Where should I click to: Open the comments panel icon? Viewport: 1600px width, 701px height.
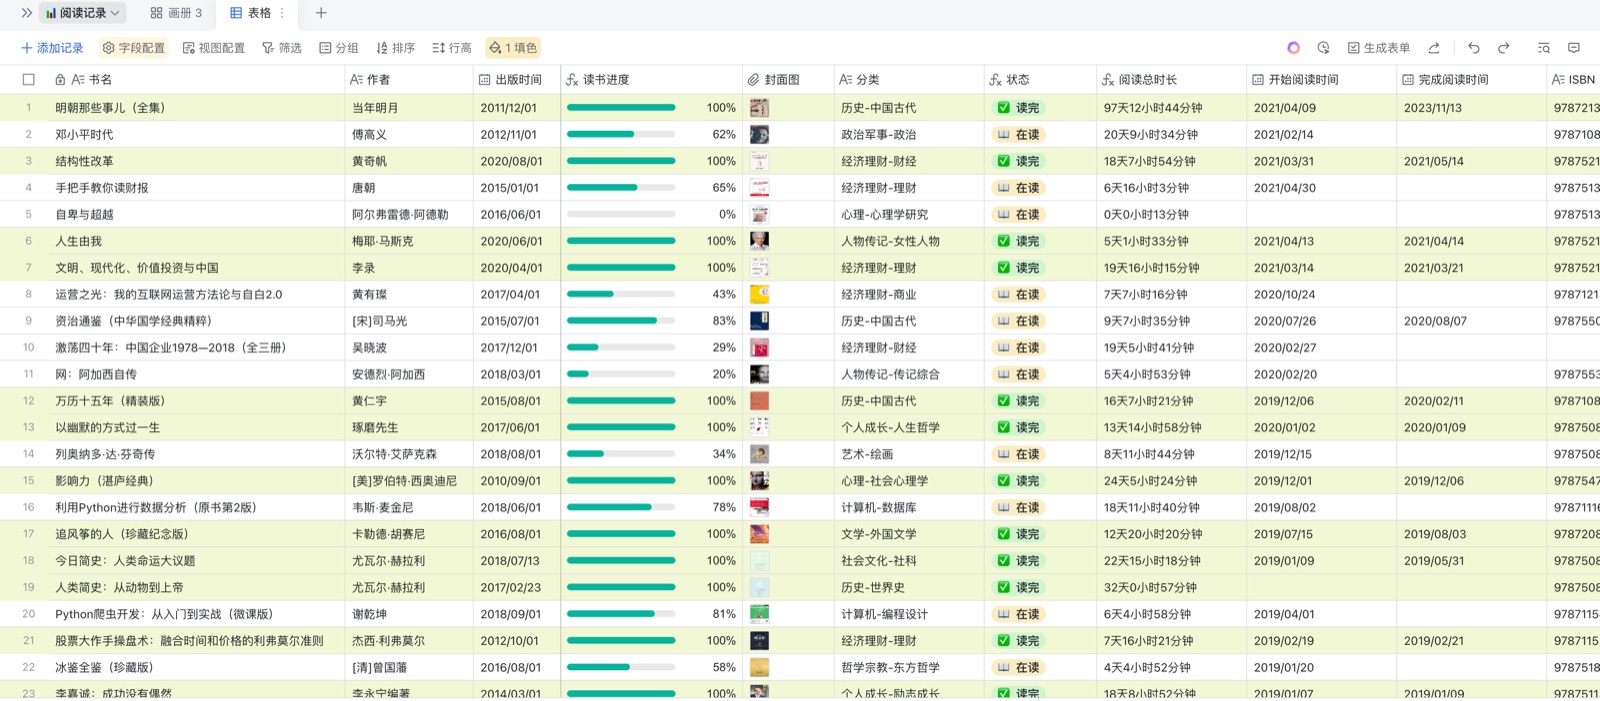[1574, 48]
